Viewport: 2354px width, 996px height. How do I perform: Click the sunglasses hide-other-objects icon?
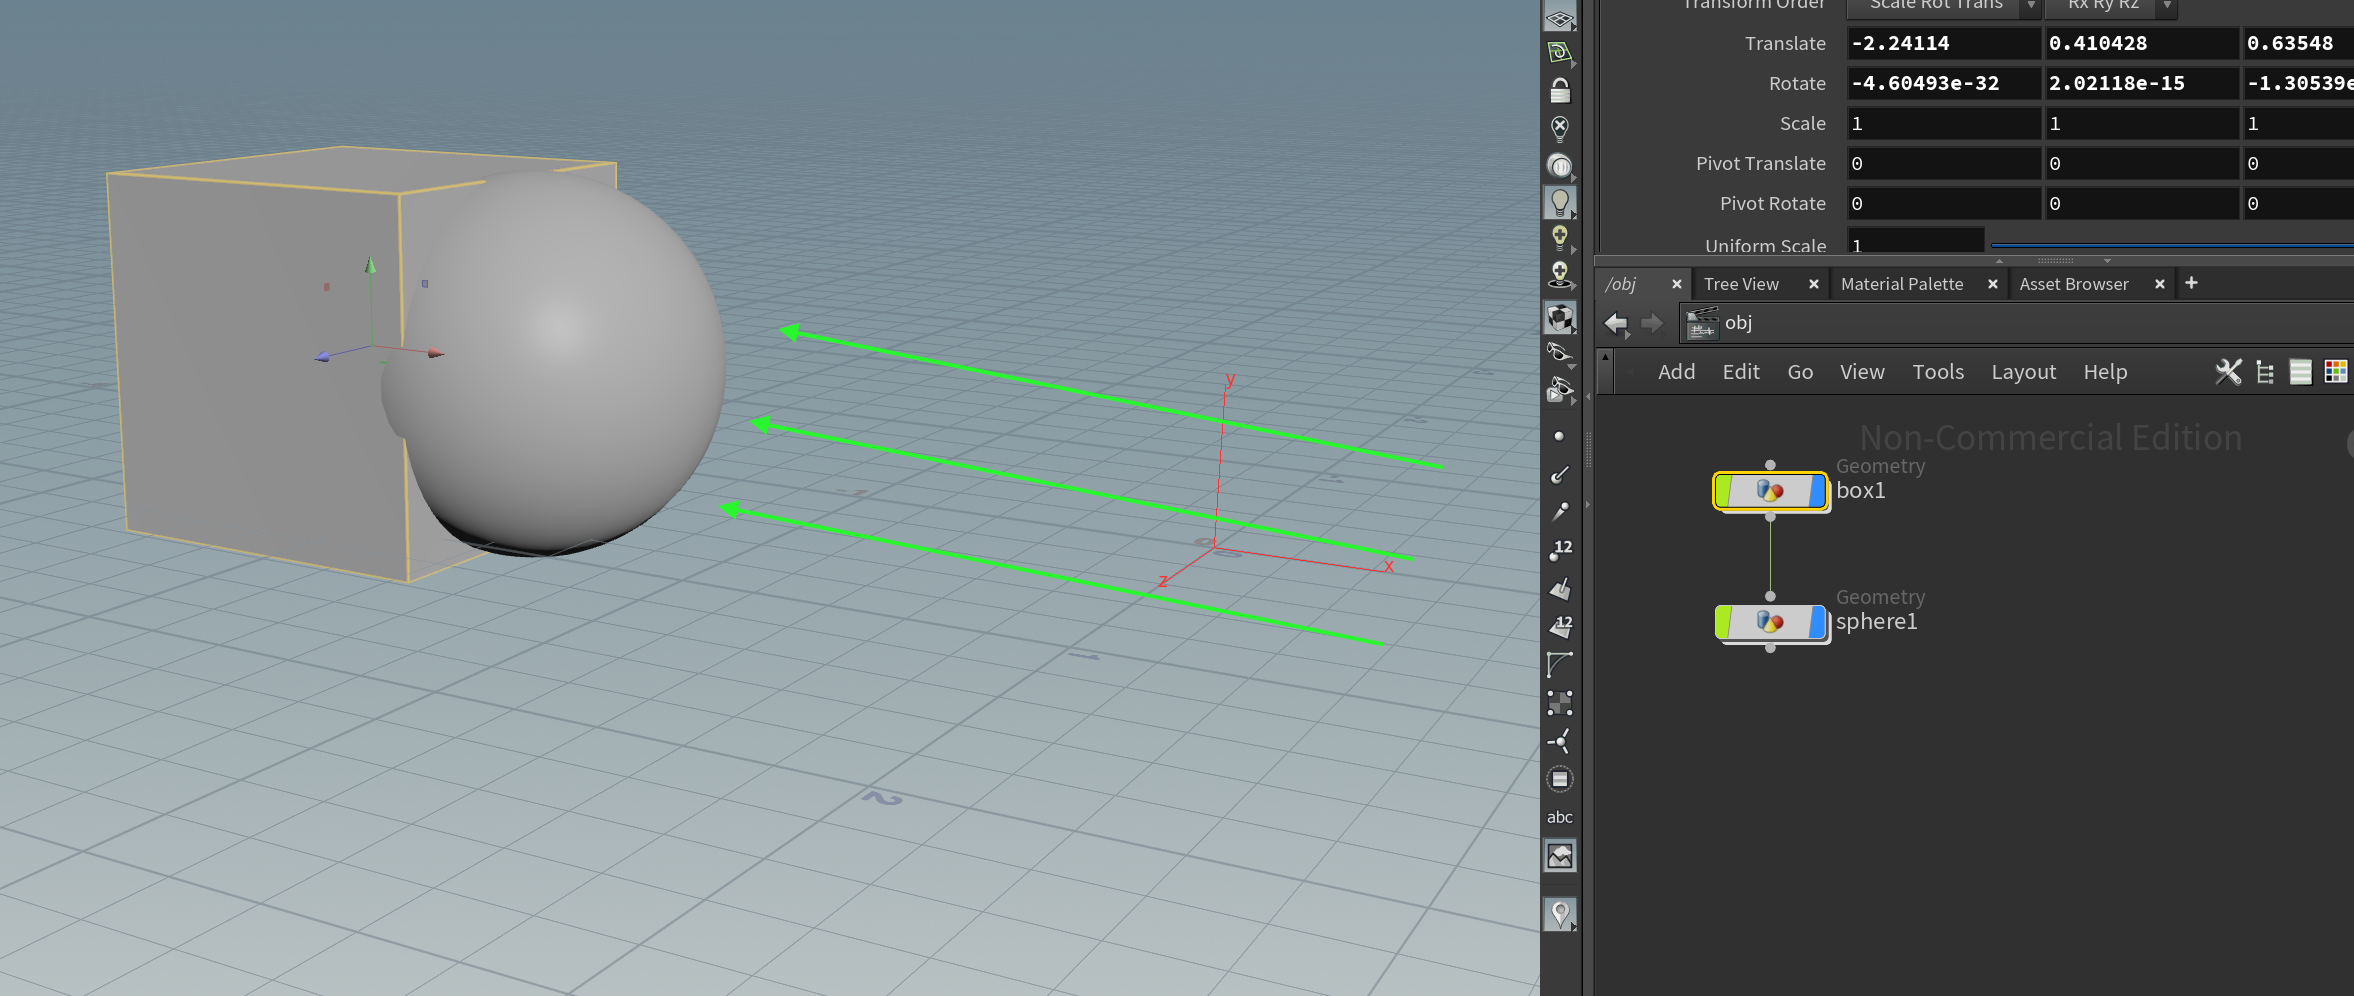(x=1560, y=353)
